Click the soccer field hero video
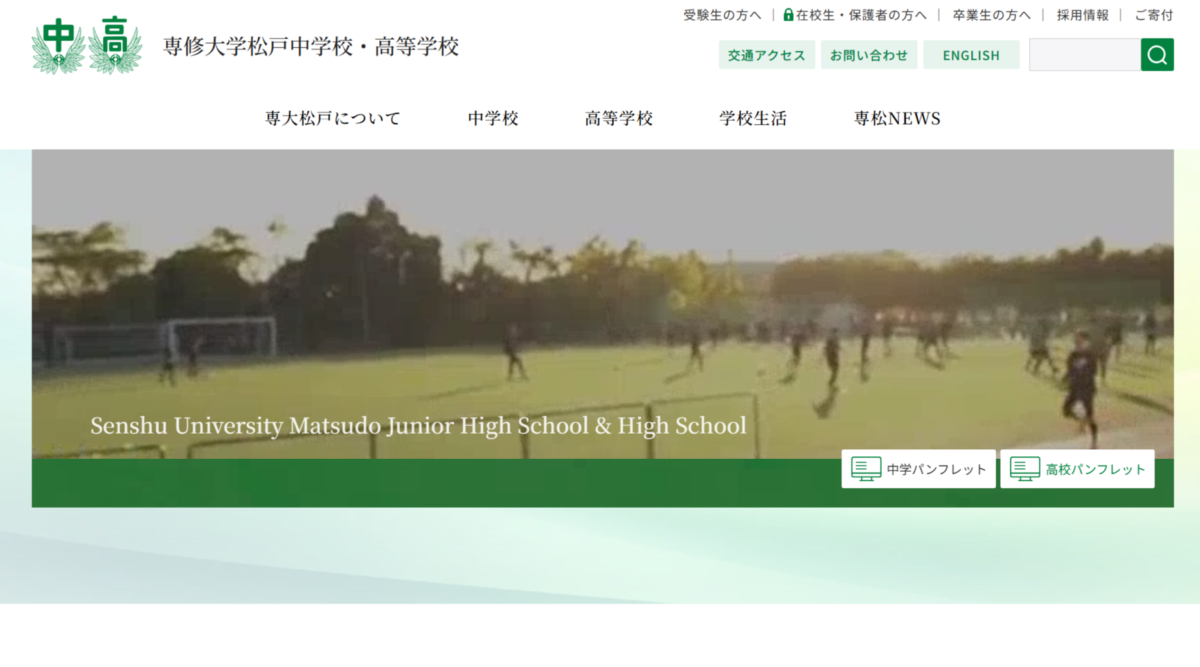This screenshot has height=667, width=1200. tap(603, 304)
